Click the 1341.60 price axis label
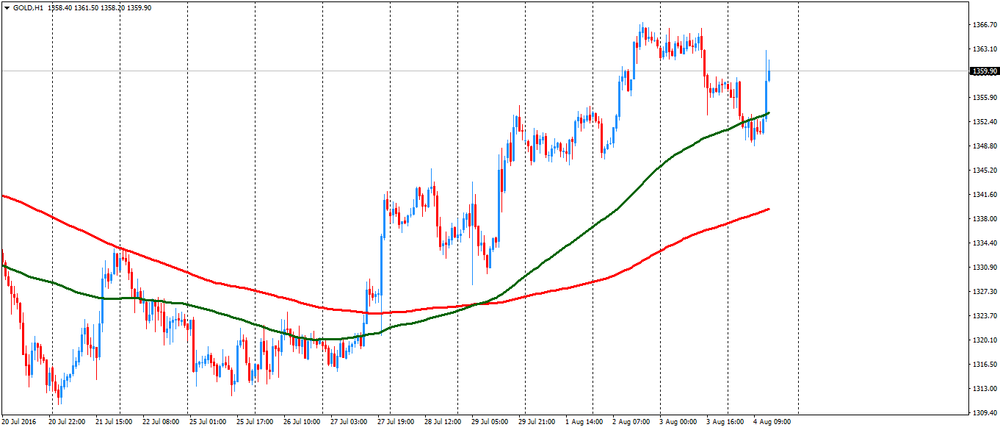 click(985, 195)
